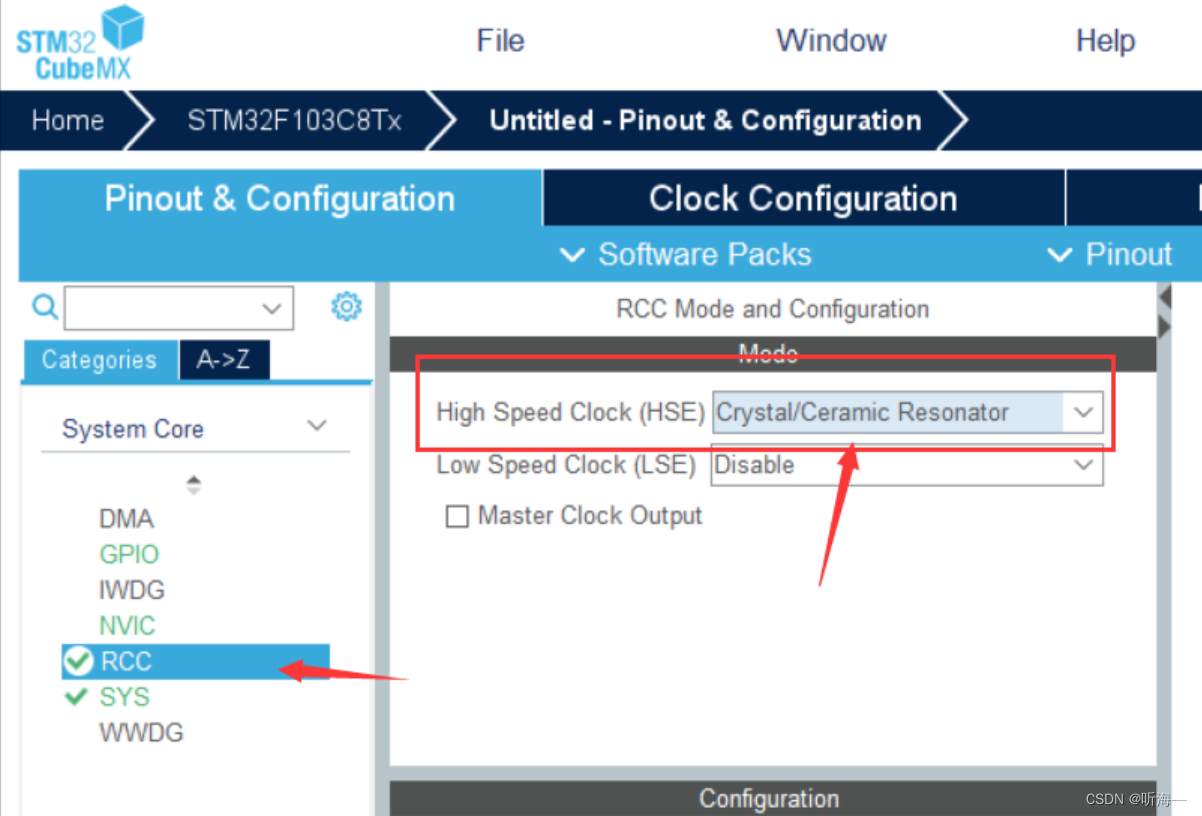The width and height of the screenshot is (1202, 816).
Task: Open the File menu
Action: point(500,41)
